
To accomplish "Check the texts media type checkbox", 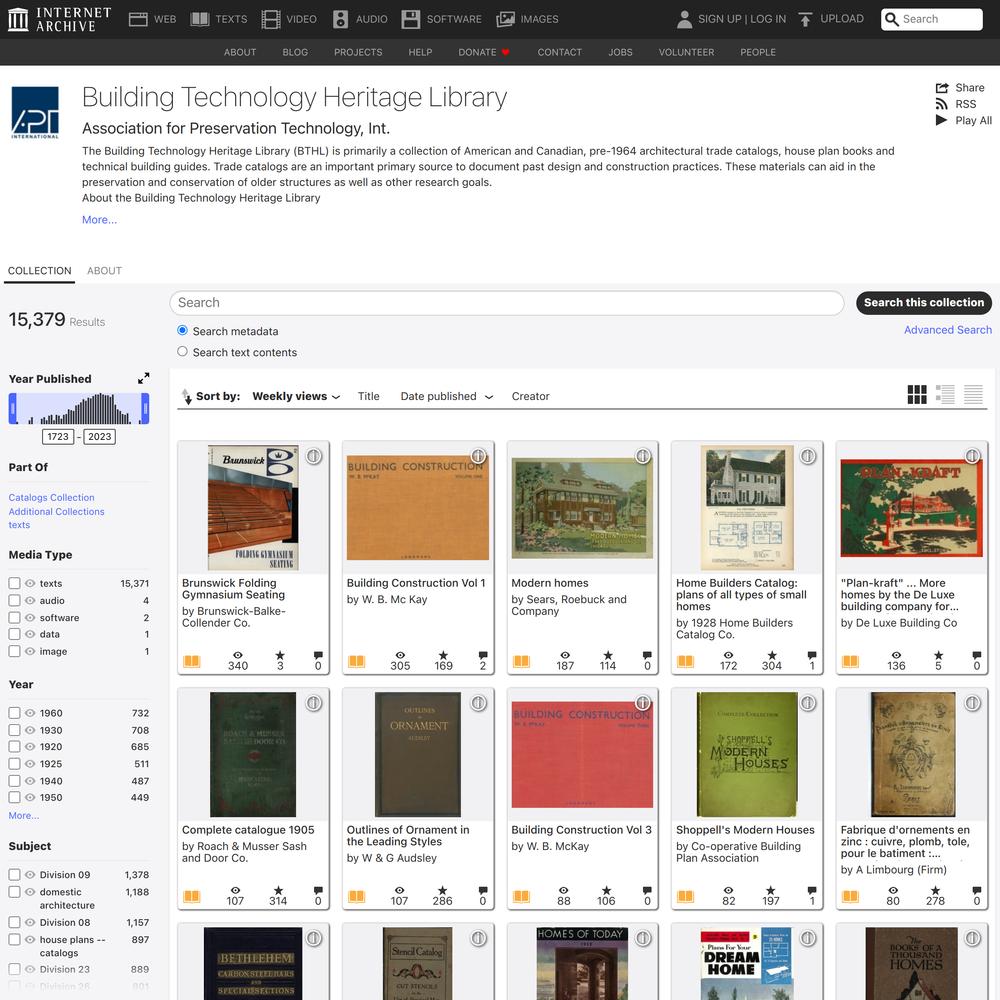I will tap(14, 583).
